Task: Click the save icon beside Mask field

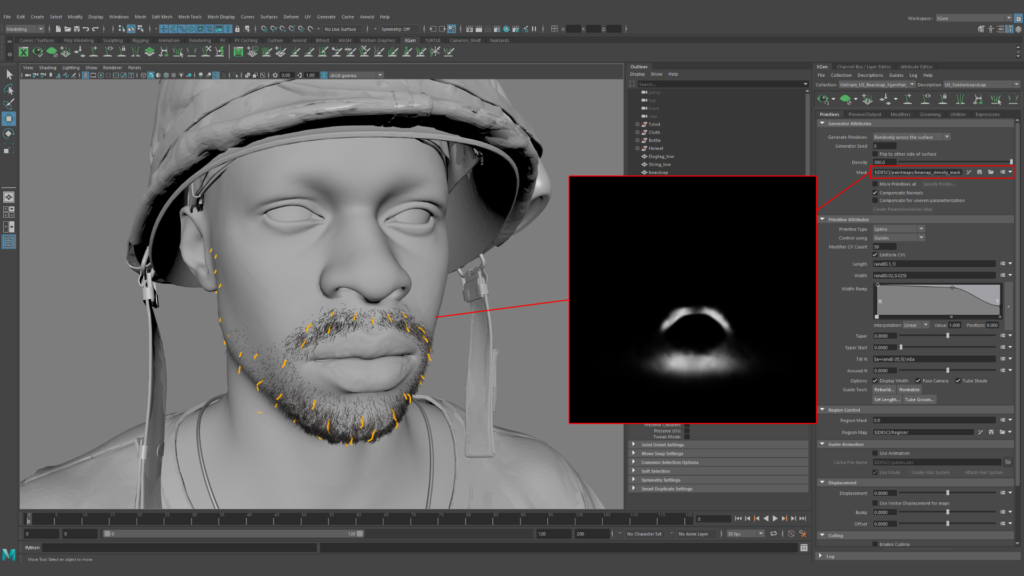Action: click(979, 172)
